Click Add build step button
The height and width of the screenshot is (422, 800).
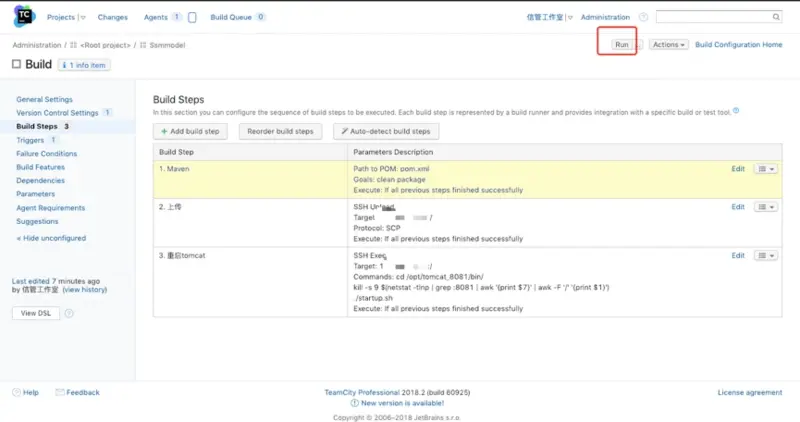pyautogui.click(x=190, y=131)
